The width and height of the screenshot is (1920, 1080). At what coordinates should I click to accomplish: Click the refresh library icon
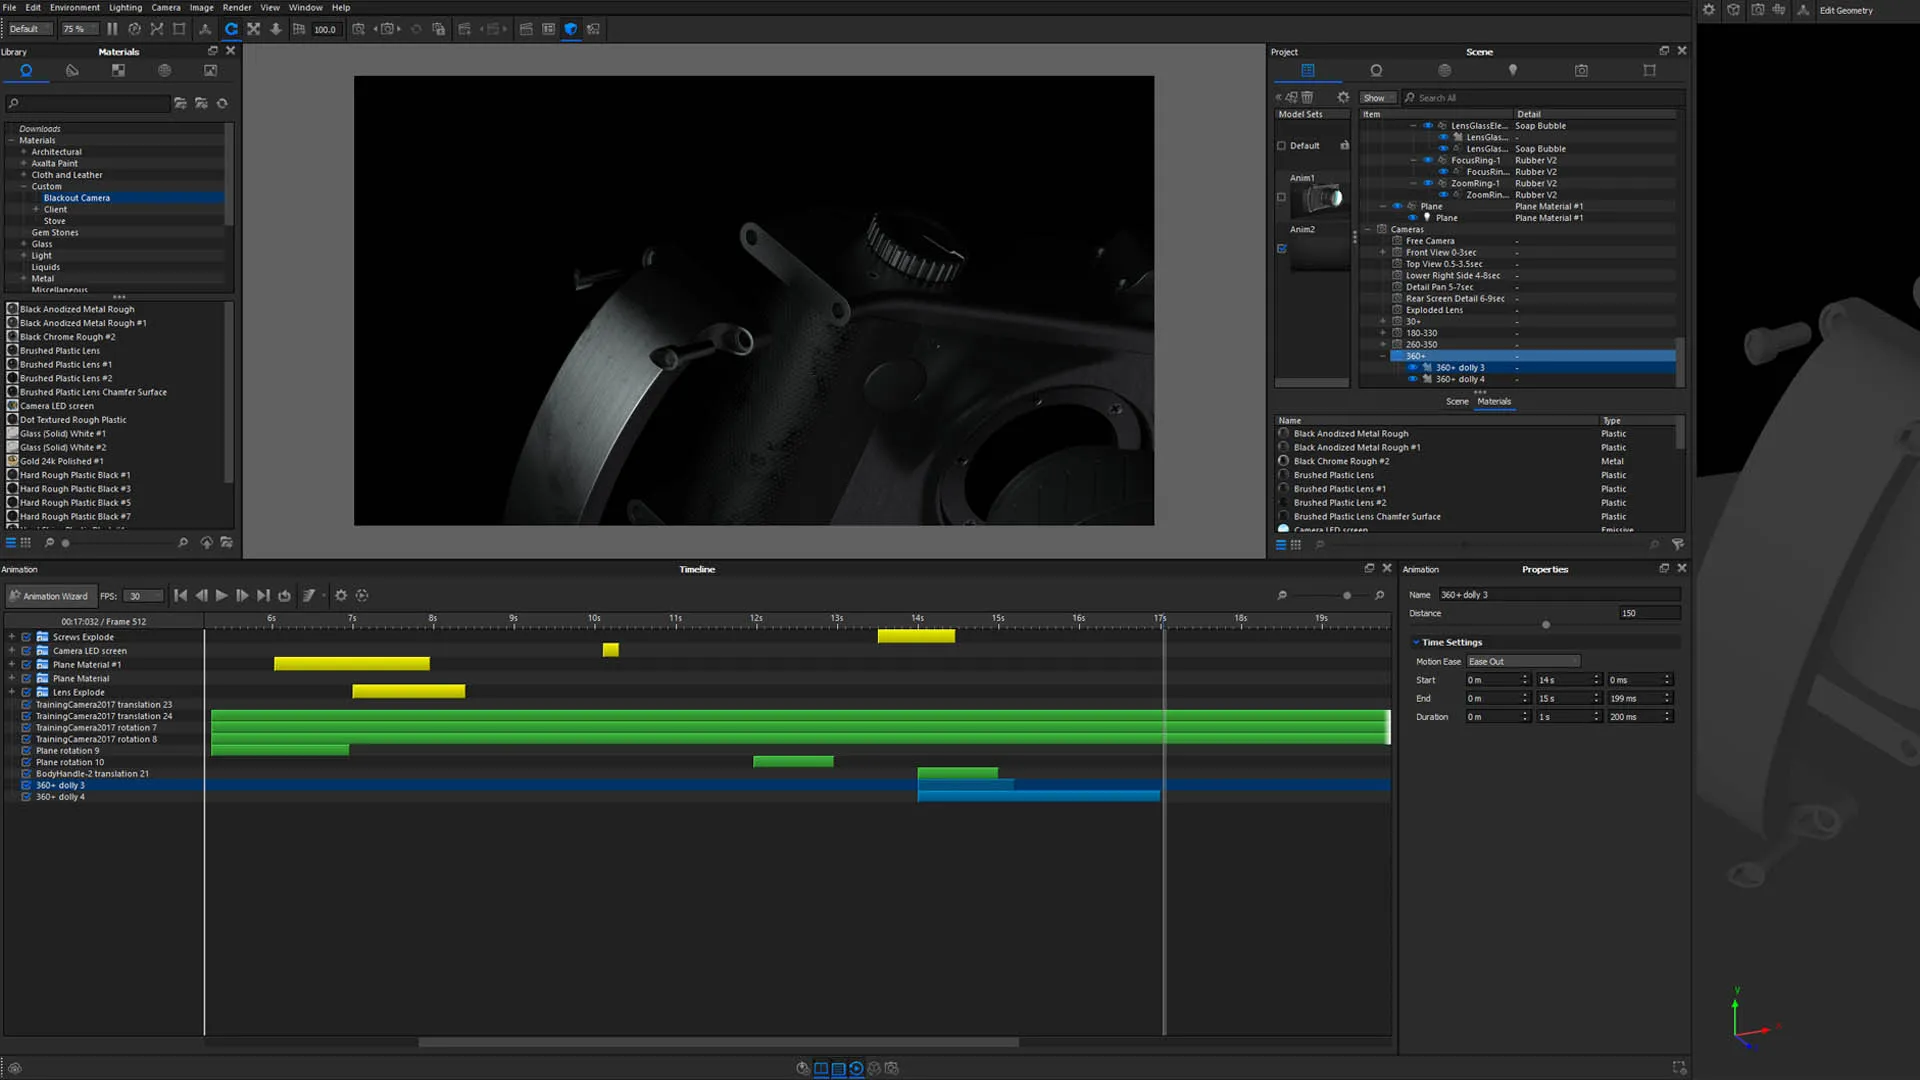(222, 104)
